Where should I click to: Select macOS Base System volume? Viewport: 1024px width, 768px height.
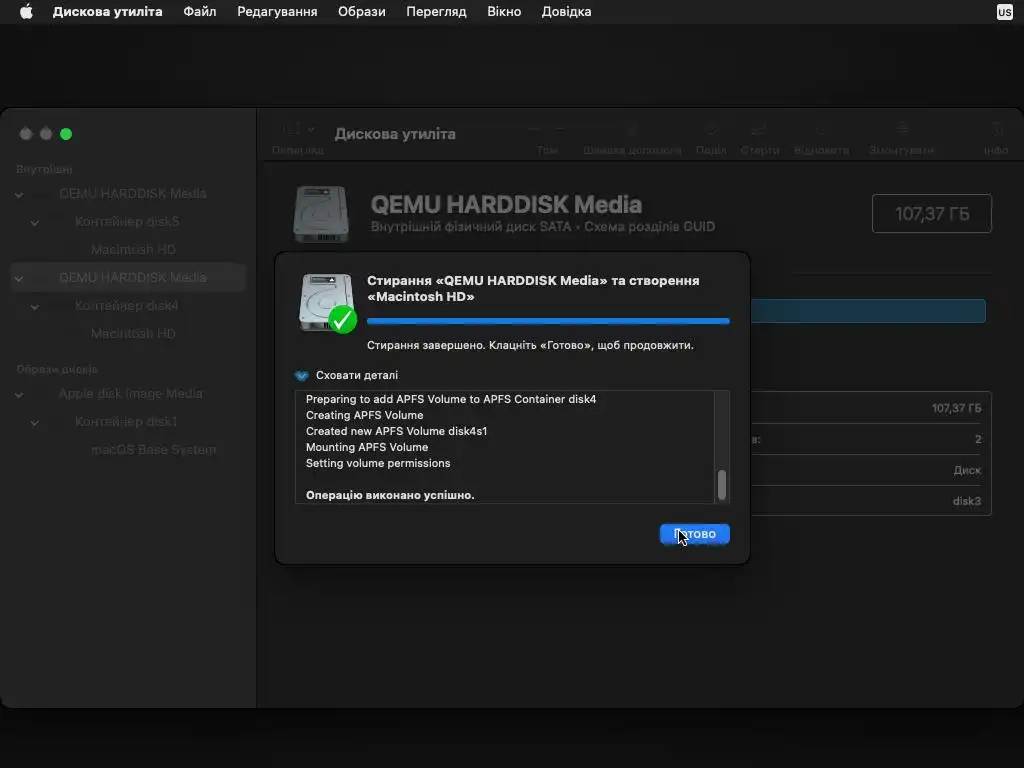point(153,449)
